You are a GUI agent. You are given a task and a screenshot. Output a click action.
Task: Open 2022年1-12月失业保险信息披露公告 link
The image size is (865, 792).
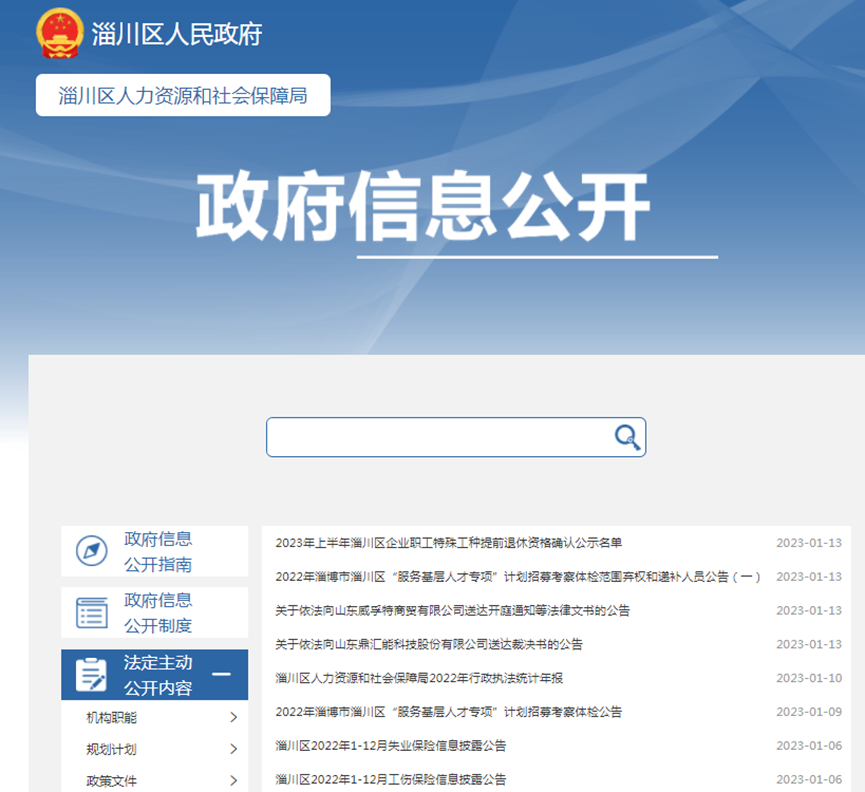click(390, 746)
